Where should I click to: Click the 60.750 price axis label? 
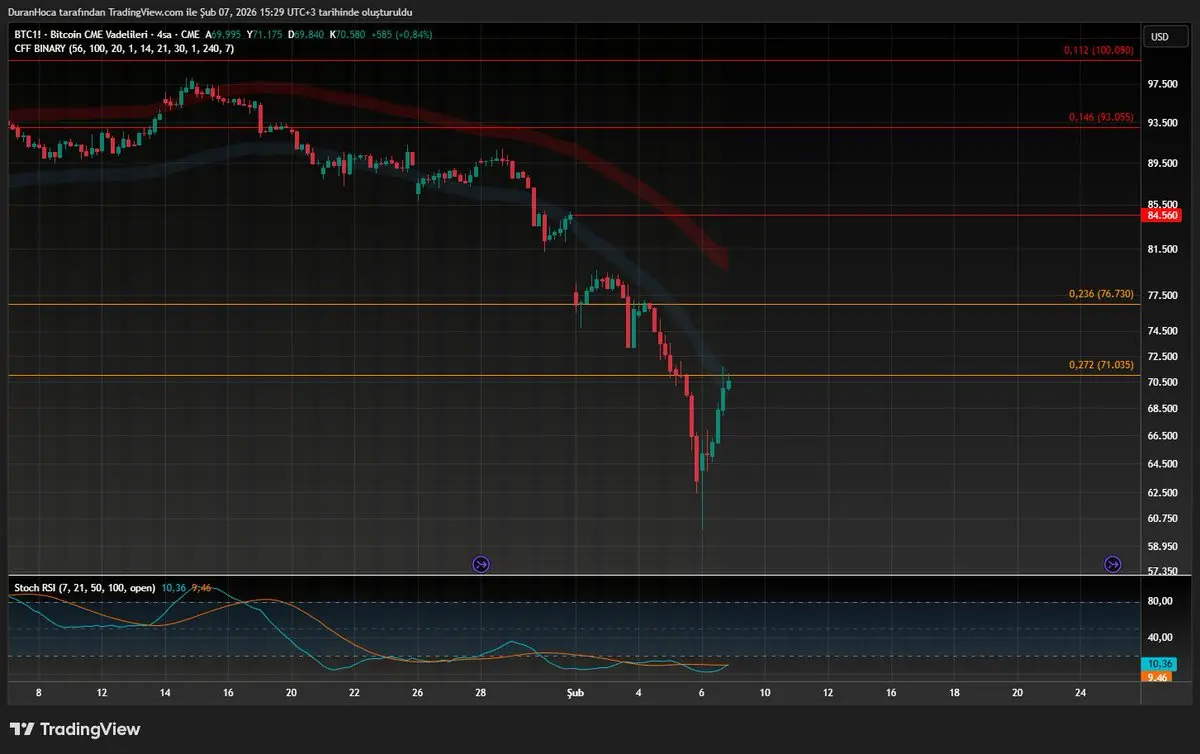[x=1162, y=518]
